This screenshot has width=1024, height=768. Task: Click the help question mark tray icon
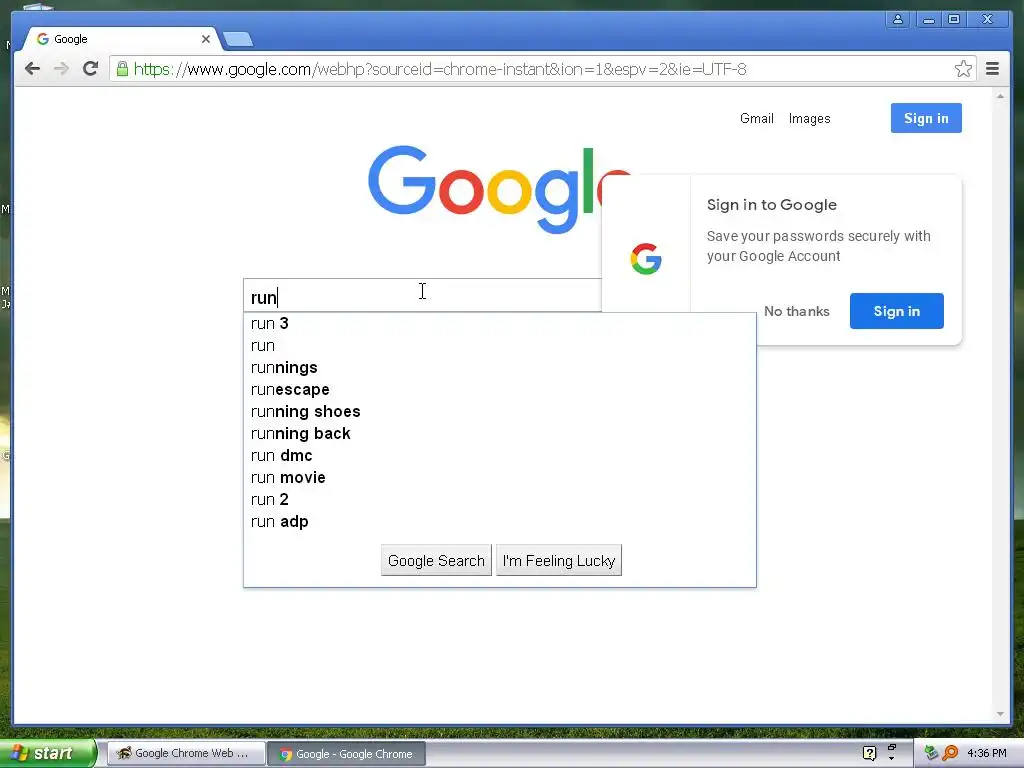point(869,753)
